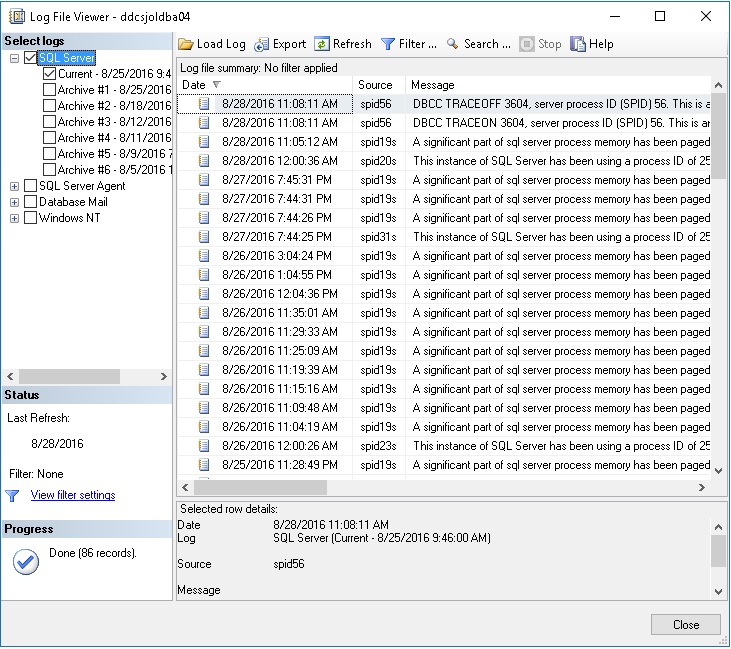
Task: Click log icon of 8/27/2016 7:44:26 PM row
Action: point(204,218)
